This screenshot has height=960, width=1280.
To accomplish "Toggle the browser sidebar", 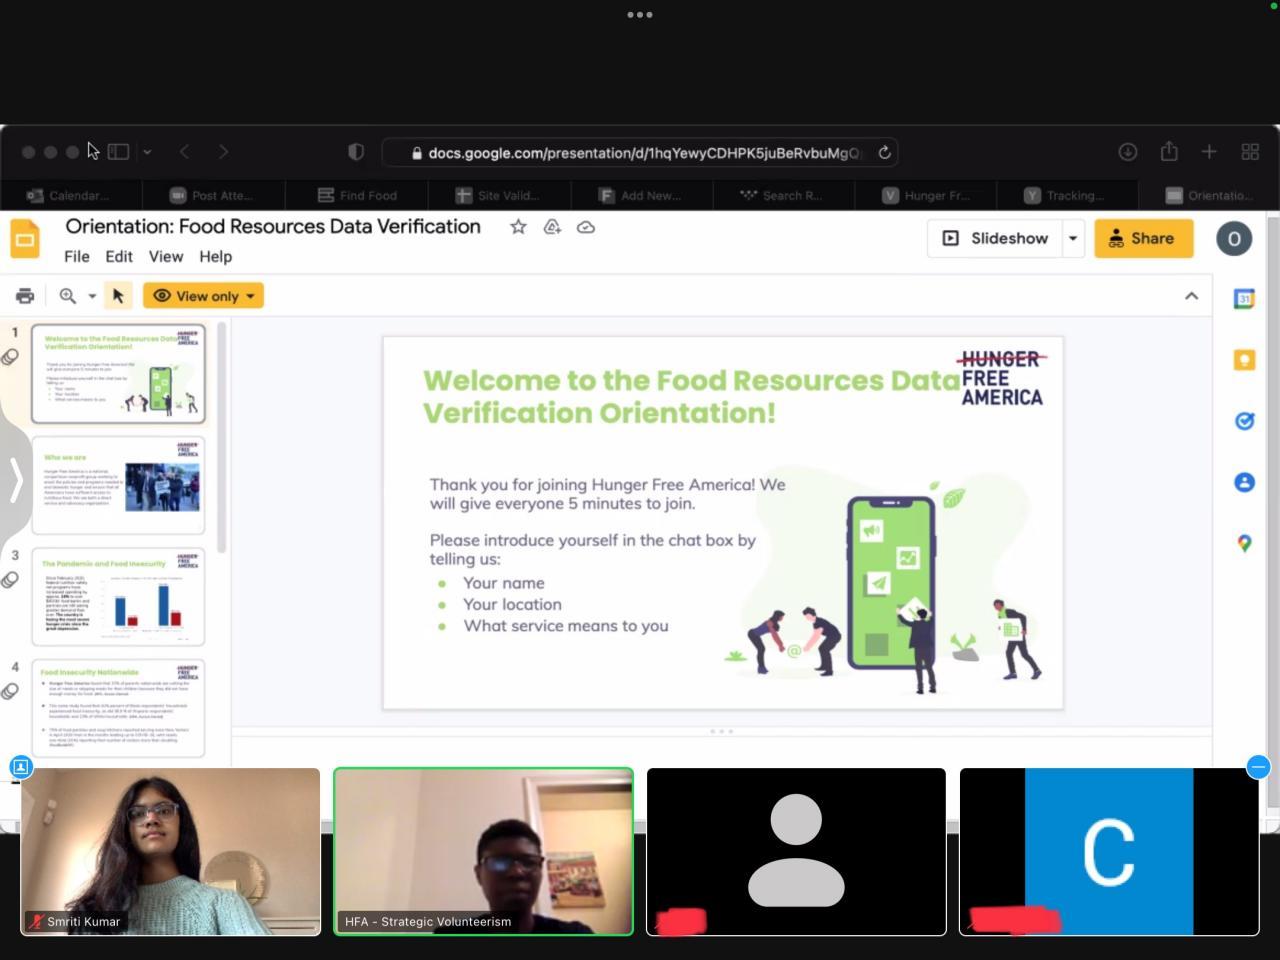I will pyautogui.click(x=118, y=152).
